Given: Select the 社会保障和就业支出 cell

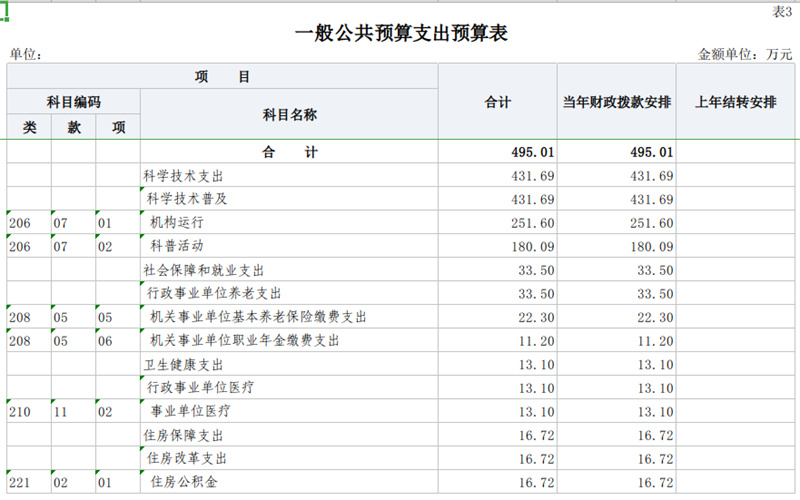Looking at the screenshot, I should click(289, 270).
